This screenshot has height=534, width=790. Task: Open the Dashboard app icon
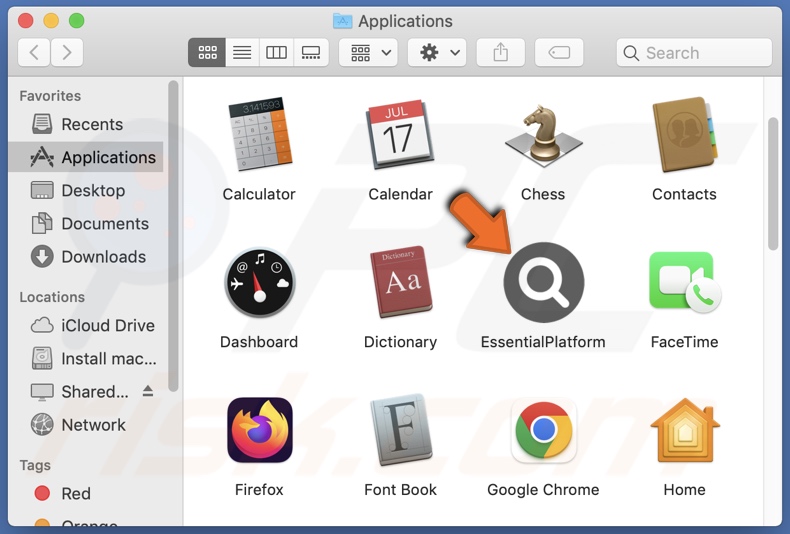tap(259, 283)
